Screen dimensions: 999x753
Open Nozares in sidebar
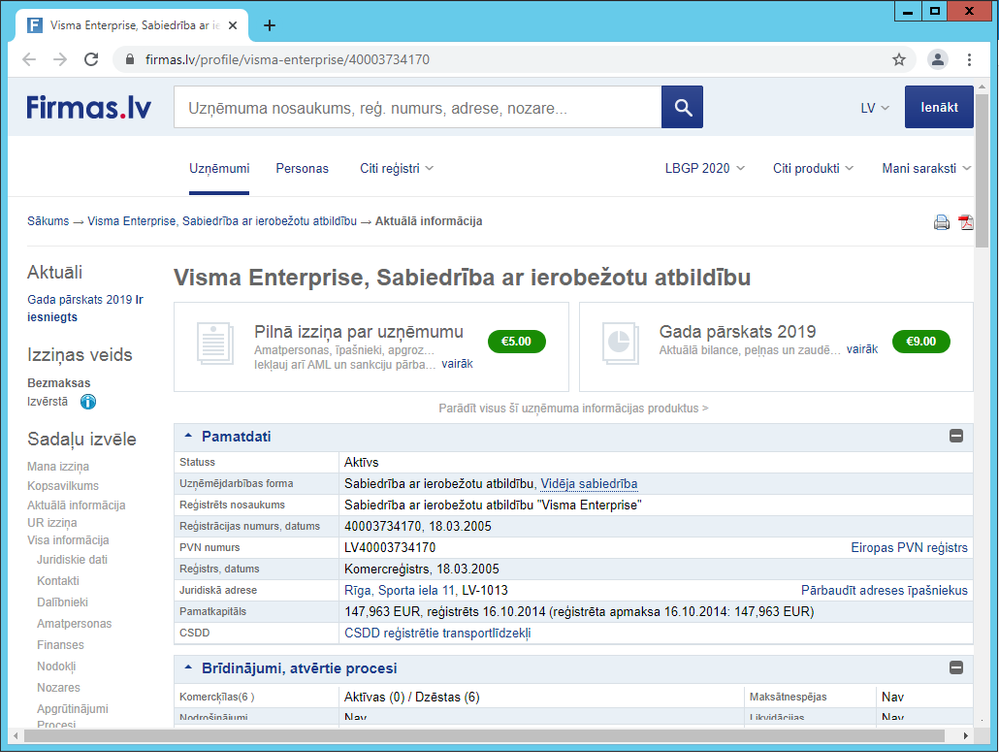pos(59,688)
